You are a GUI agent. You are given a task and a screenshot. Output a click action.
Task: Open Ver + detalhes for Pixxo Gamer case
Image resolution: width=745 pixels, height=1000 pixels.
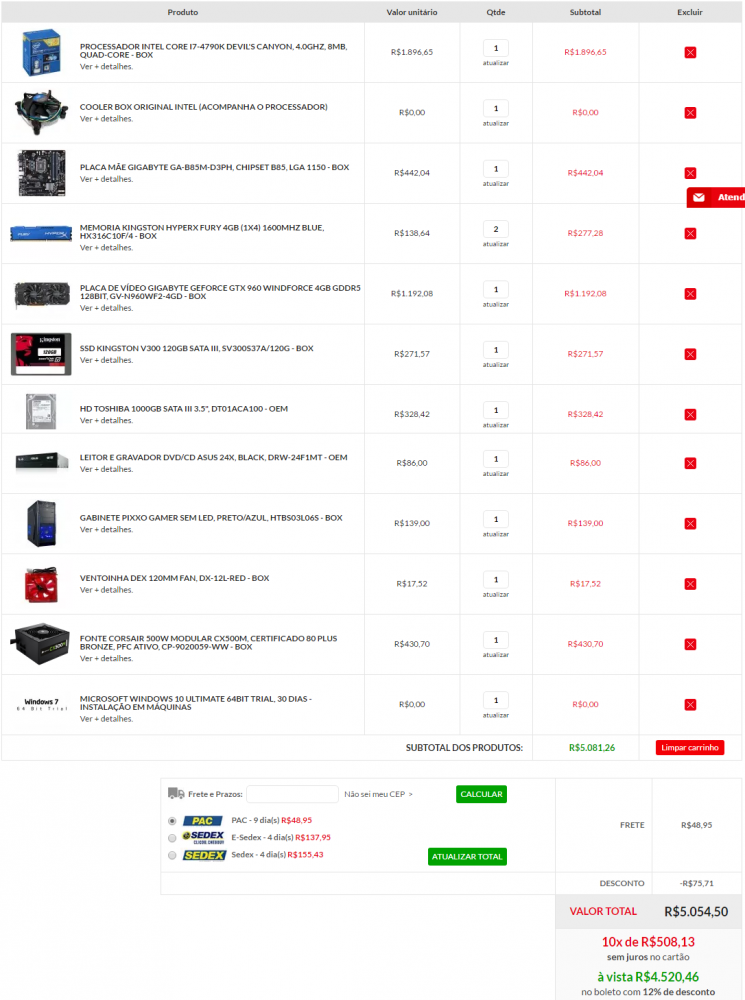107,529
